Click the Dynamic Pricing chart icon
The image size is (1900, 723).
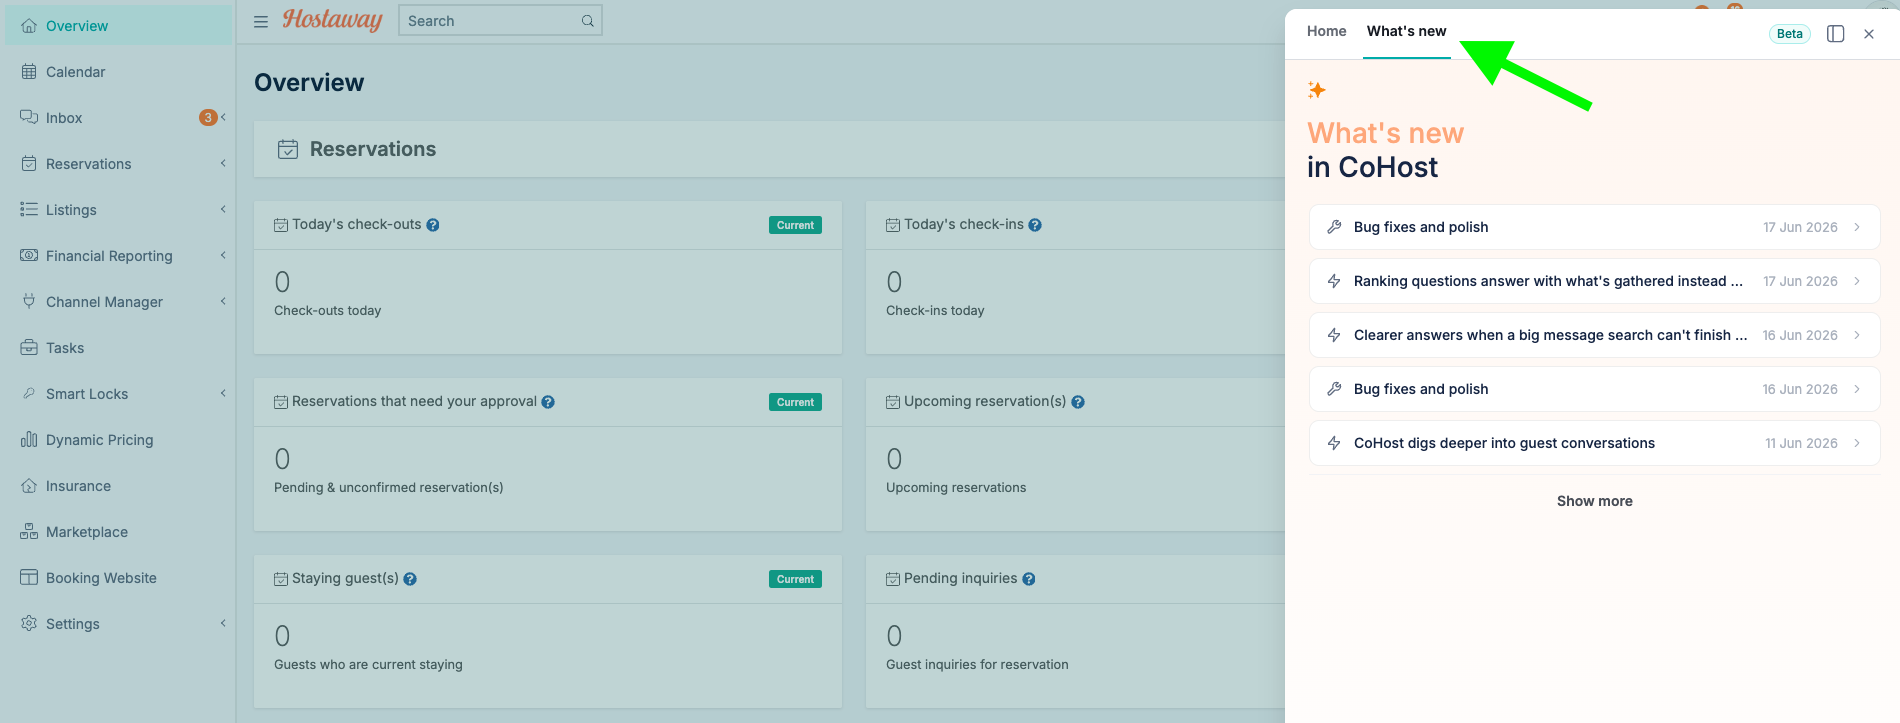(x=29, y=440)
